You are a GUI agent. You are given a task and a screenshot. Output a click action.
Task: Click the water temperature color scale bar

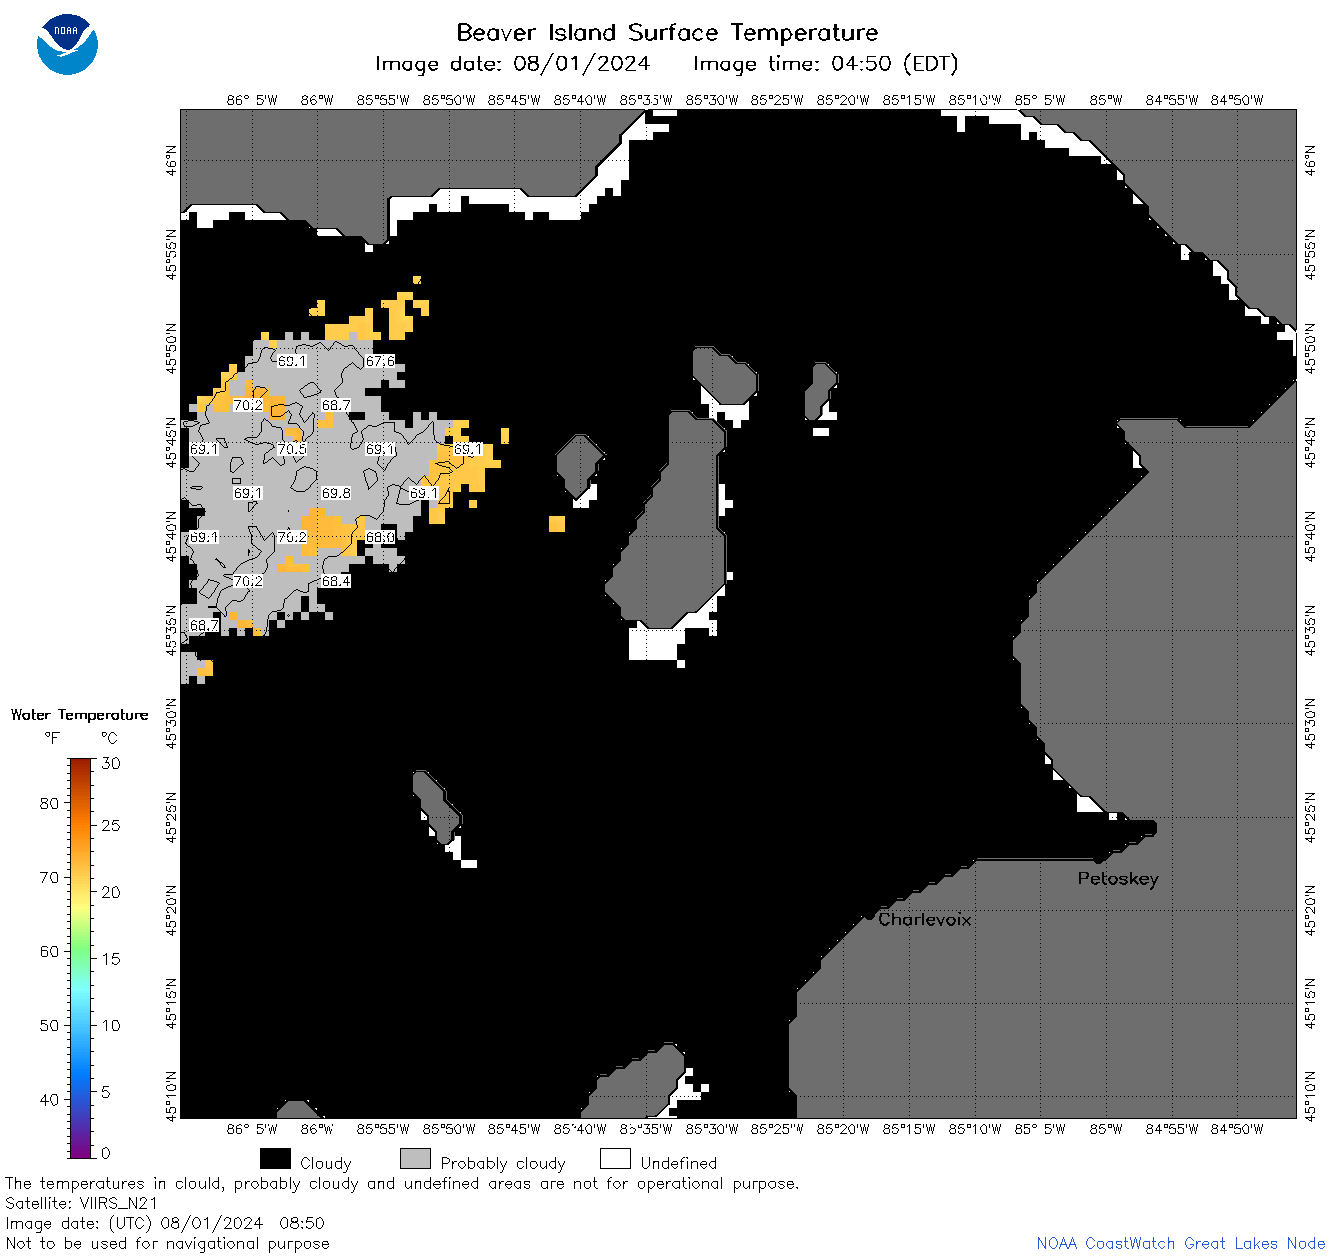[81, 957]
